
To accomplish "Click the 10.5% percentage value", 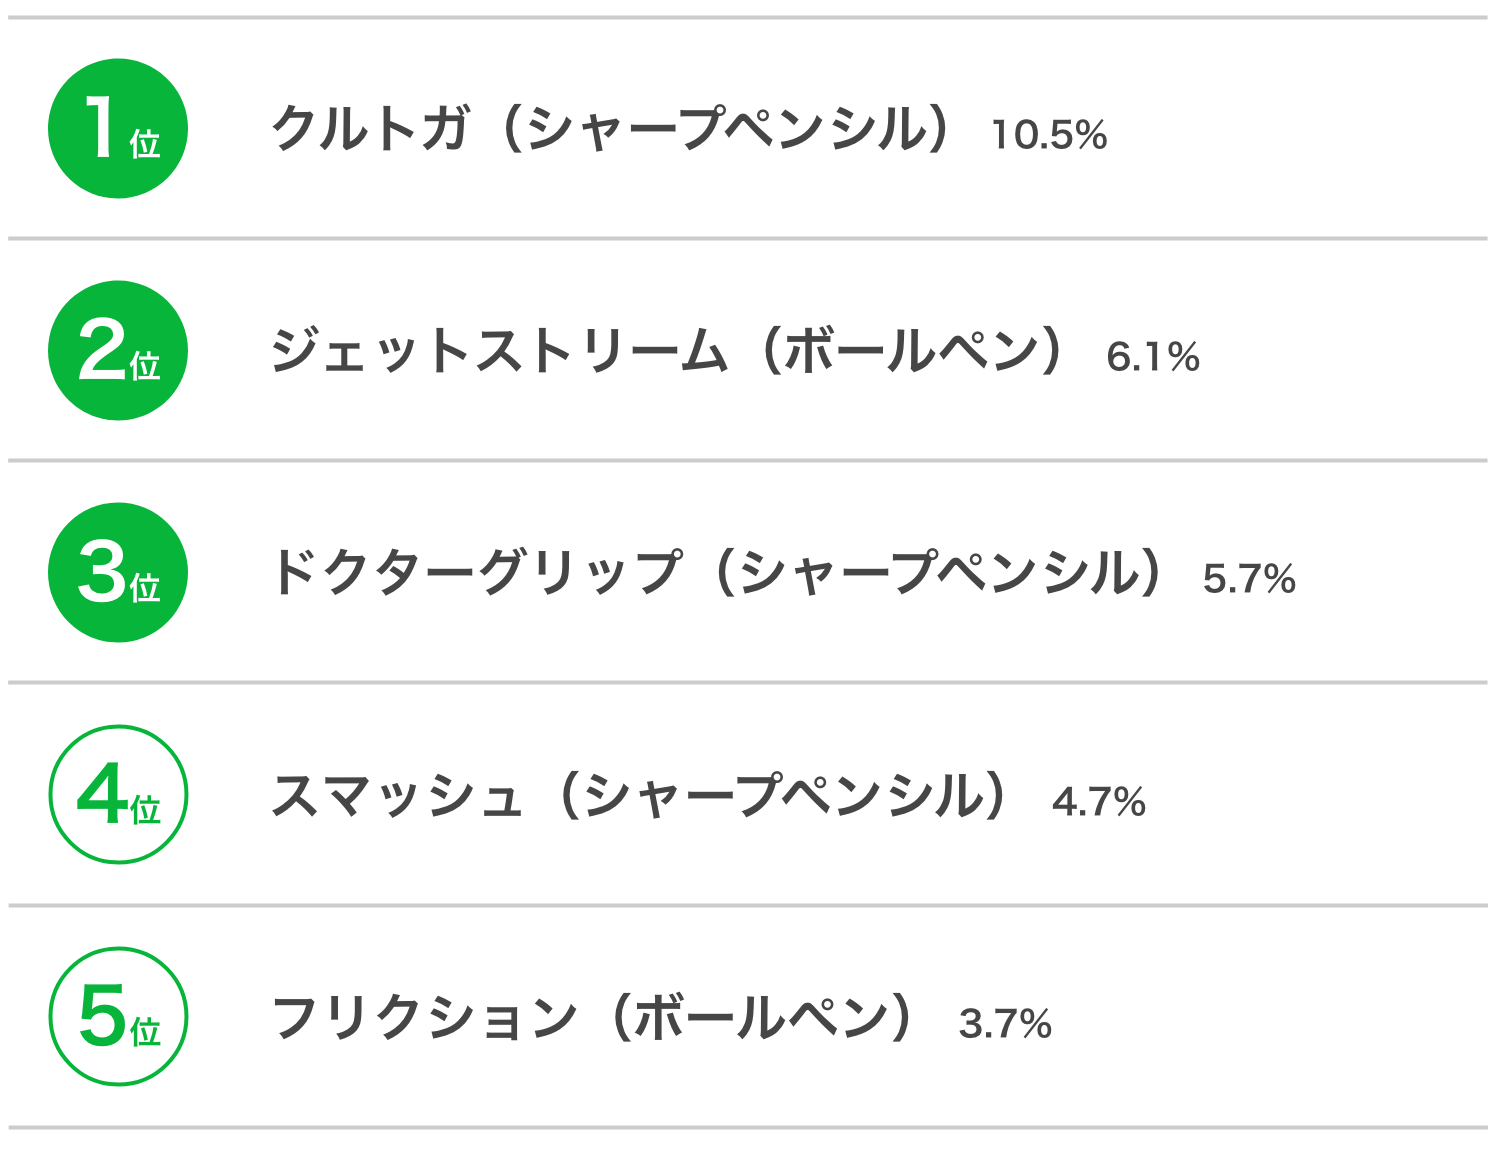I will pos(1049,135).
